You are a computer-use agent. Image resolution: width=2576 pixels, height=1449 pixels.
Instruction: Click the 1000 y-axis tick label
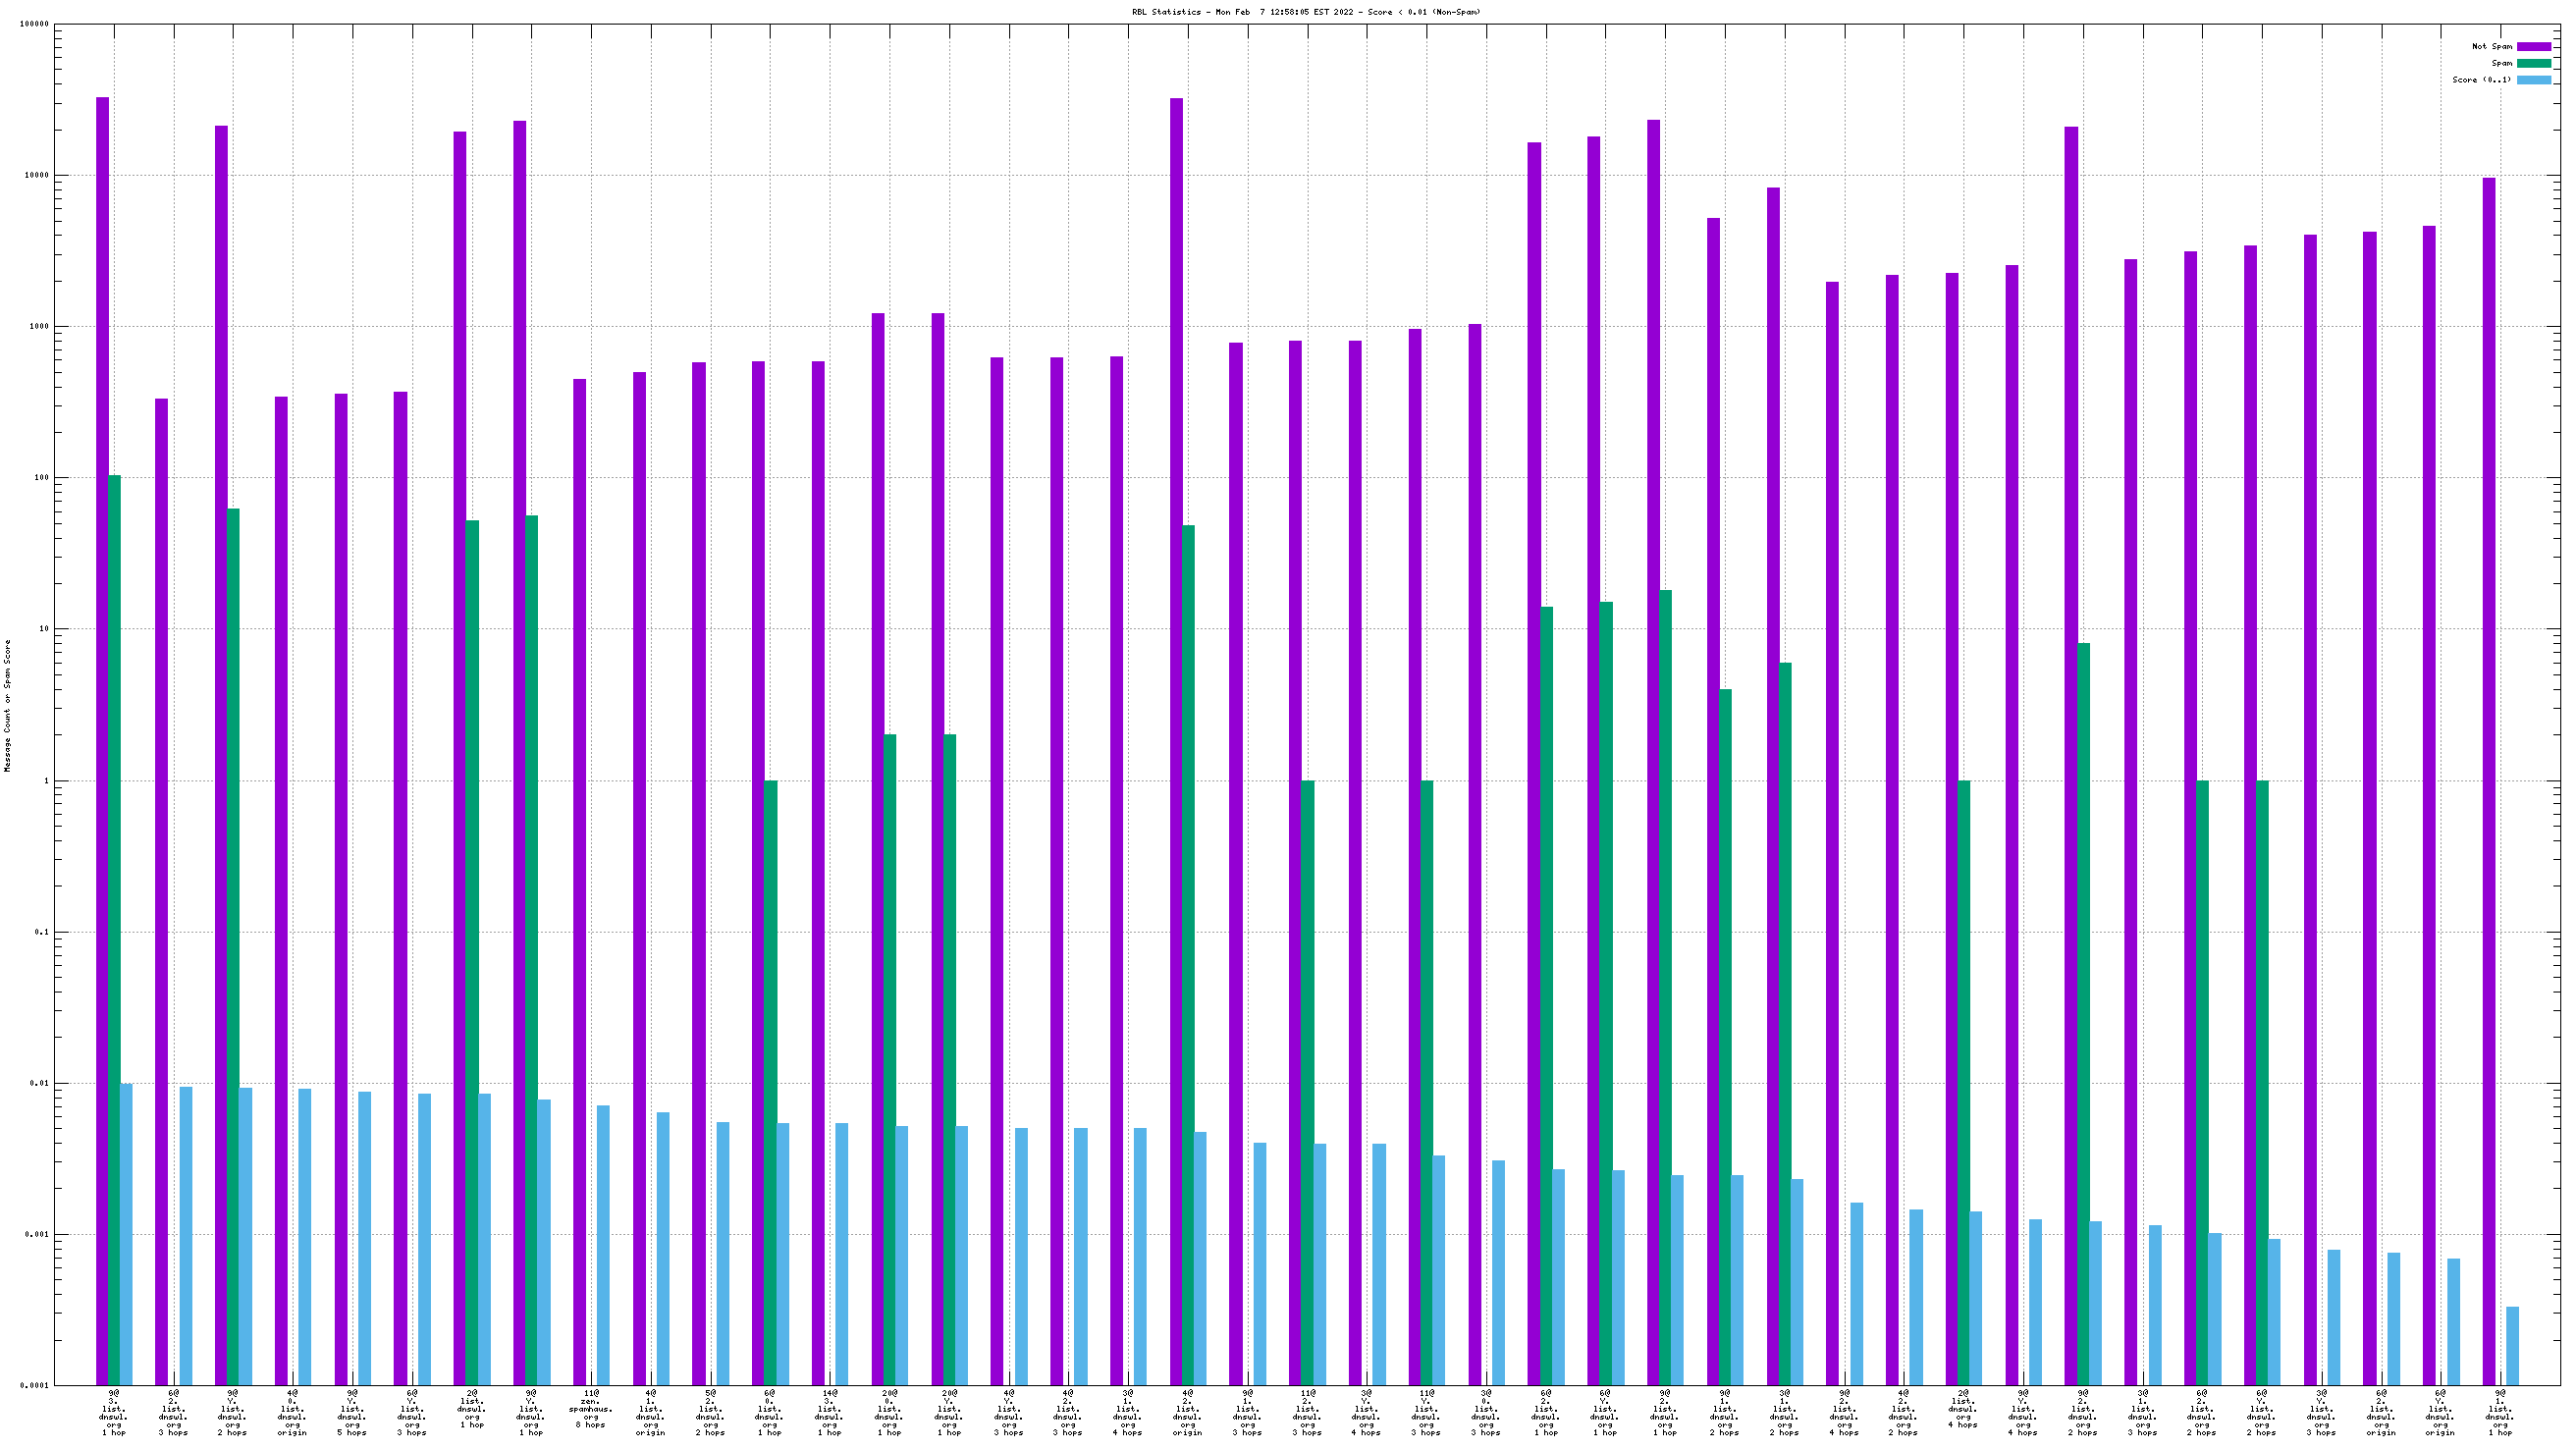click(39, 327)
